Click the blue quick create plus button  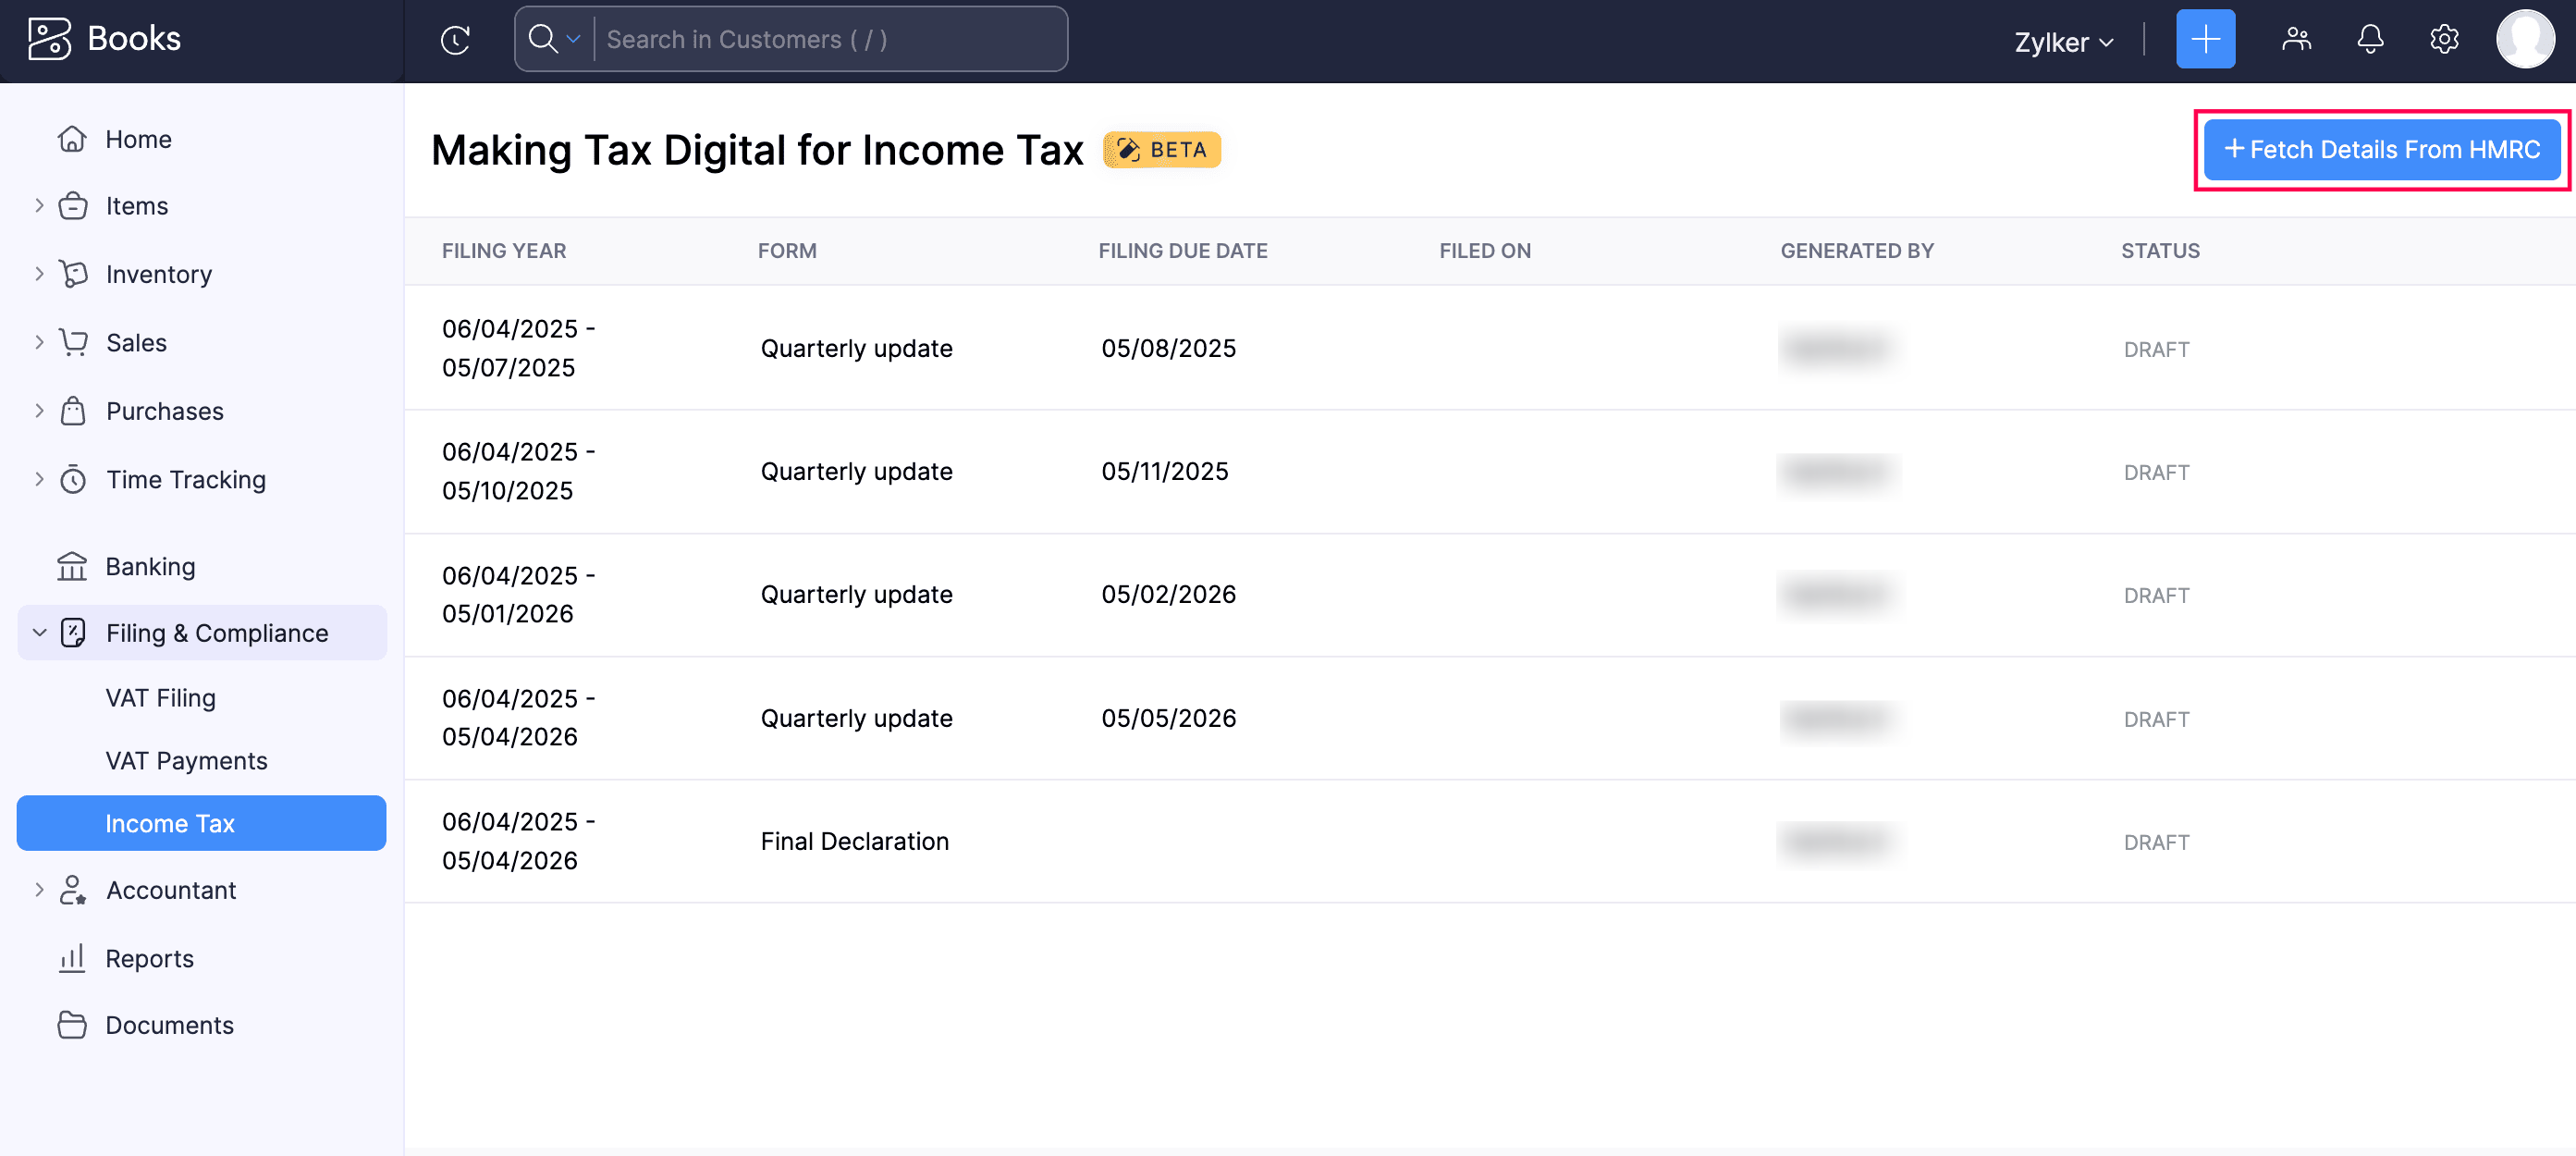[2204, 40]
